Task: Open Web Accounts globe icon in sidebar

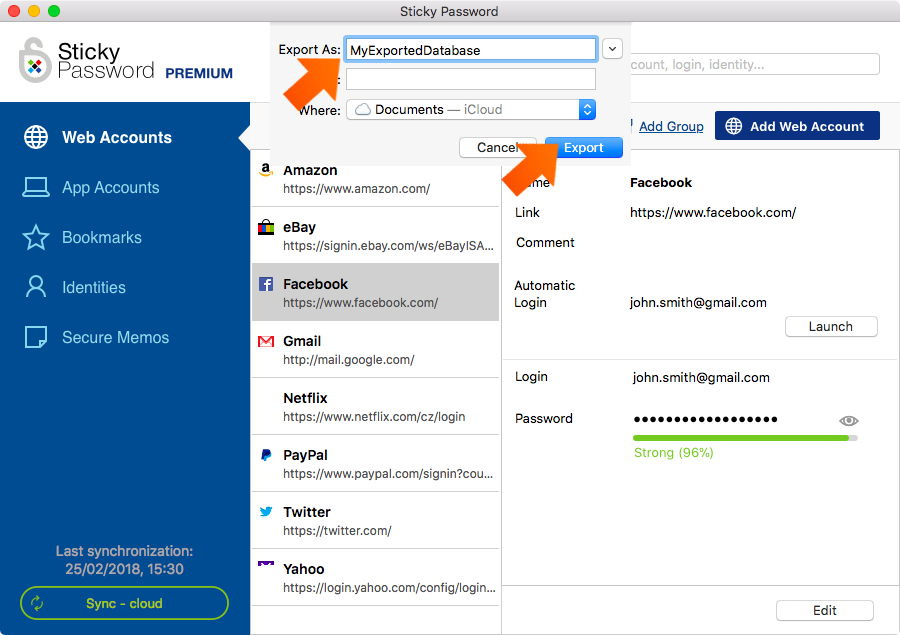Action: 36,137
